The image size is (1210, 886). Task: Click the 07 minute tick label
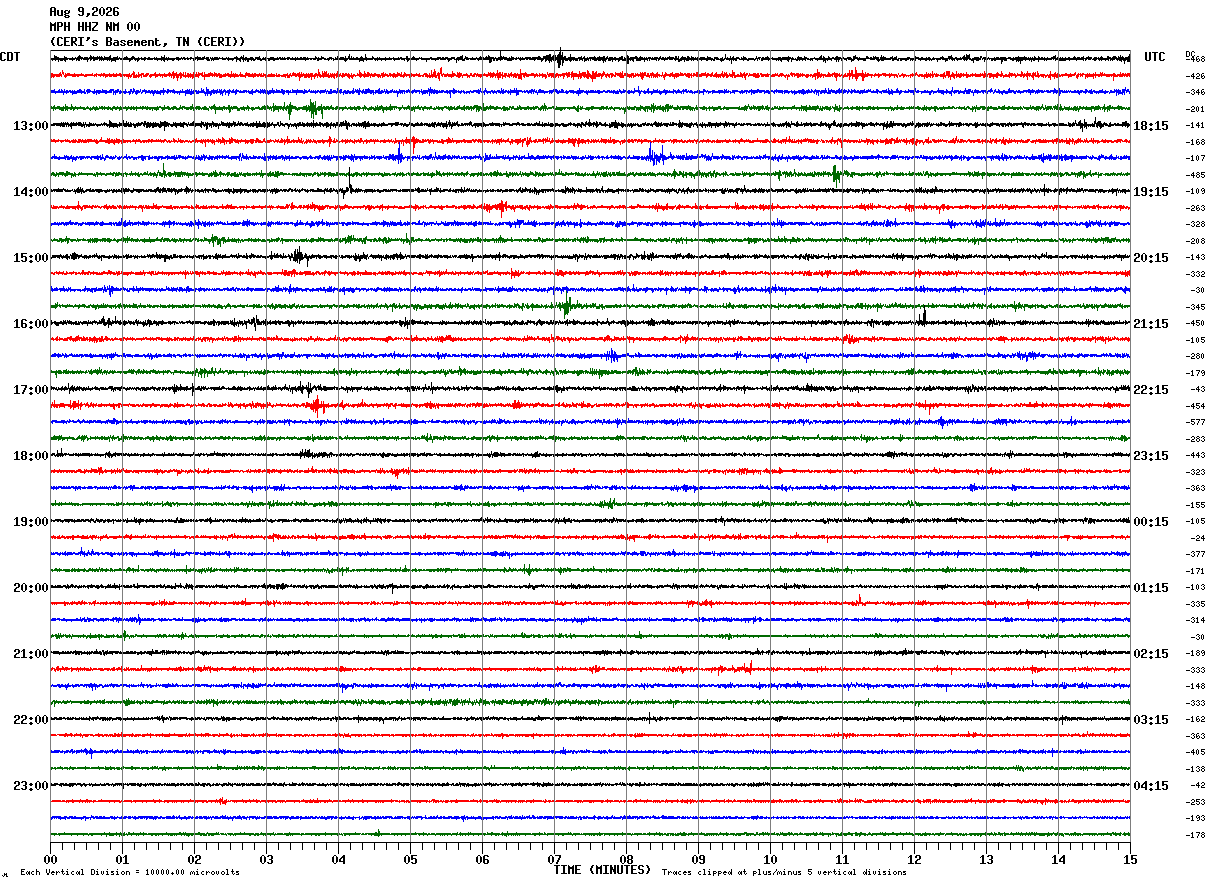pos(554,859)
